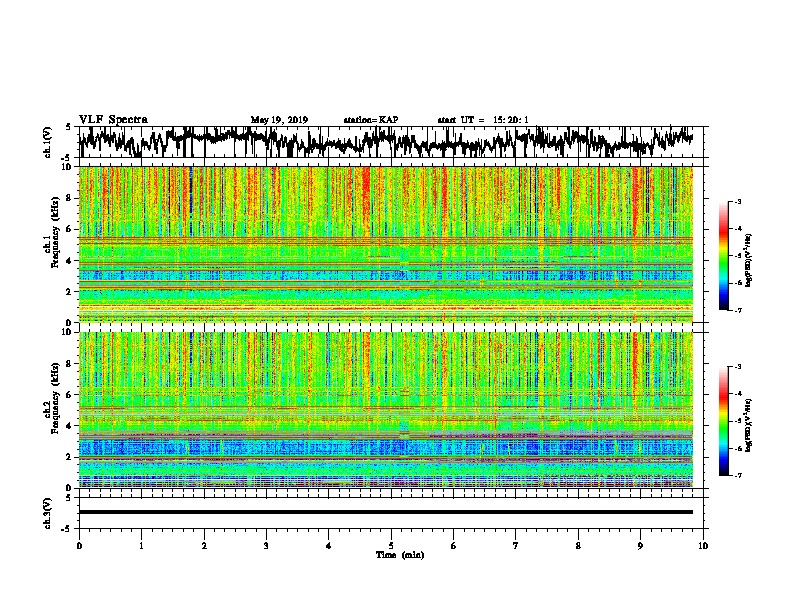792x612 pixels.
Task: Click the "8" tick on the time axis
Action: [x=578, y=545]
